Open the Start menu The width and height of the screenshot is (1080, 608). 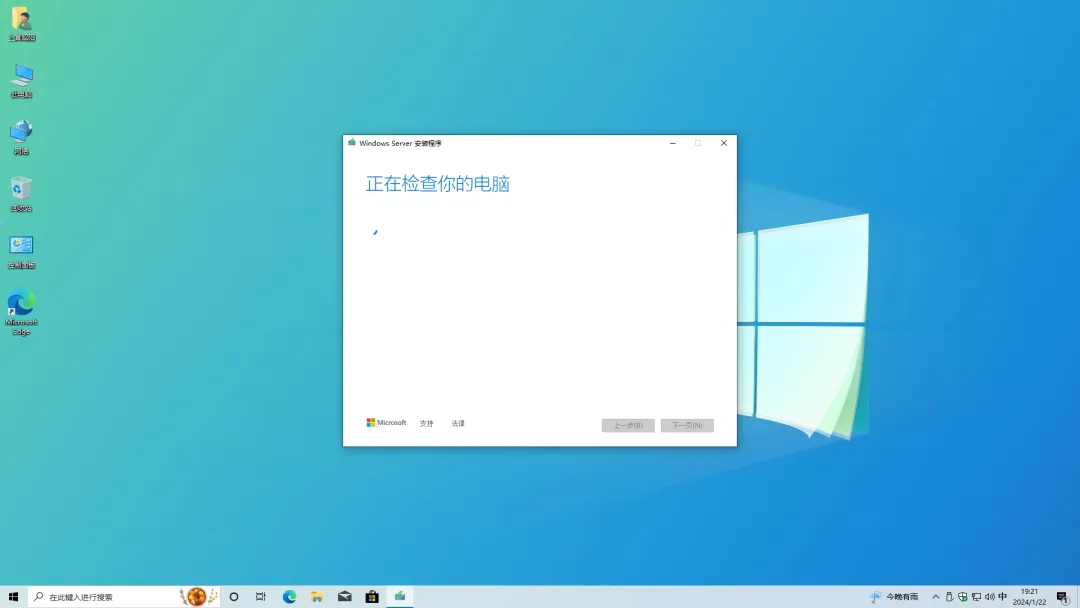click(13, 596)
